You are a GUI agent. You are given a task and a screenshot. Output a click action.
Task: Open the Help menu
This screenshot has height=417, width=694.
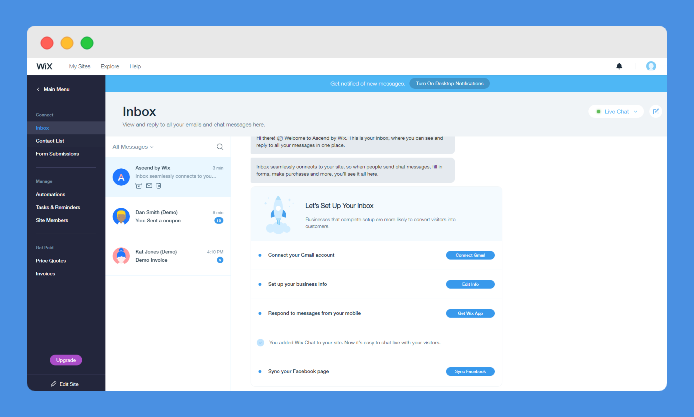click(x=135, y=66)
